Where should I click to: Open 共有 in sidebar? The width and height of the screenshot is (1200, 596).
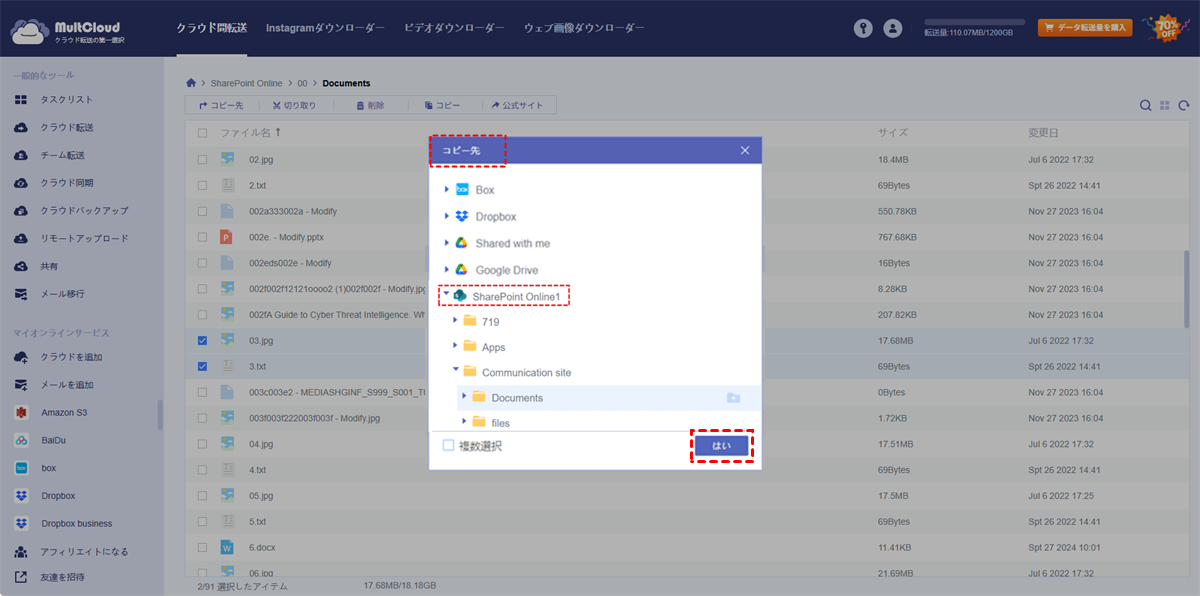tap(49, 266)
